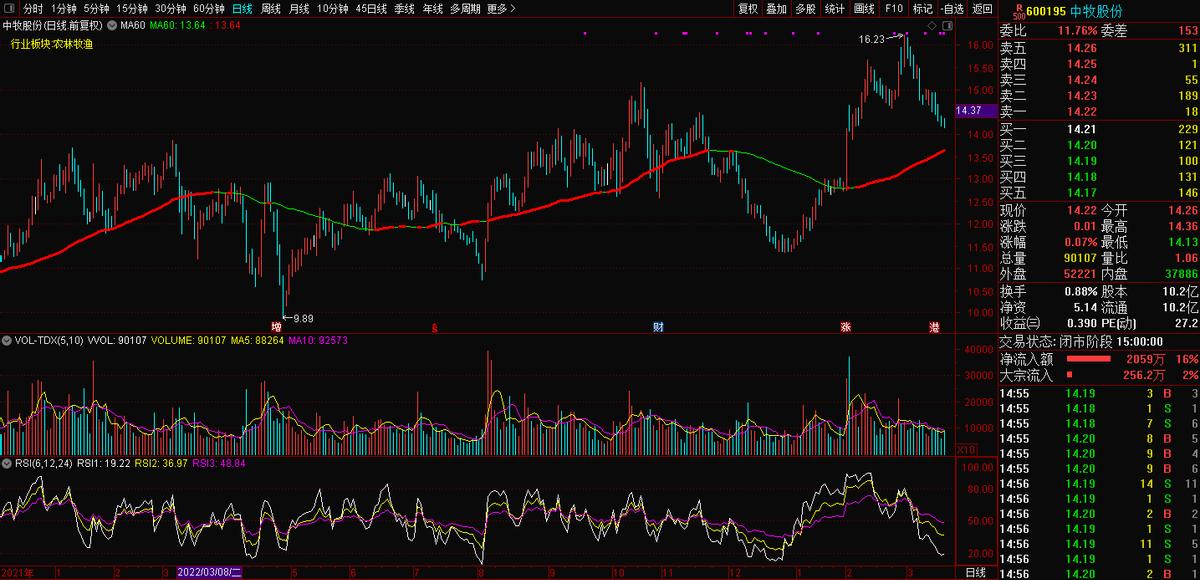
Task: Toggle 自选 watchlist for this stock
Action: (x=952, y=9)
